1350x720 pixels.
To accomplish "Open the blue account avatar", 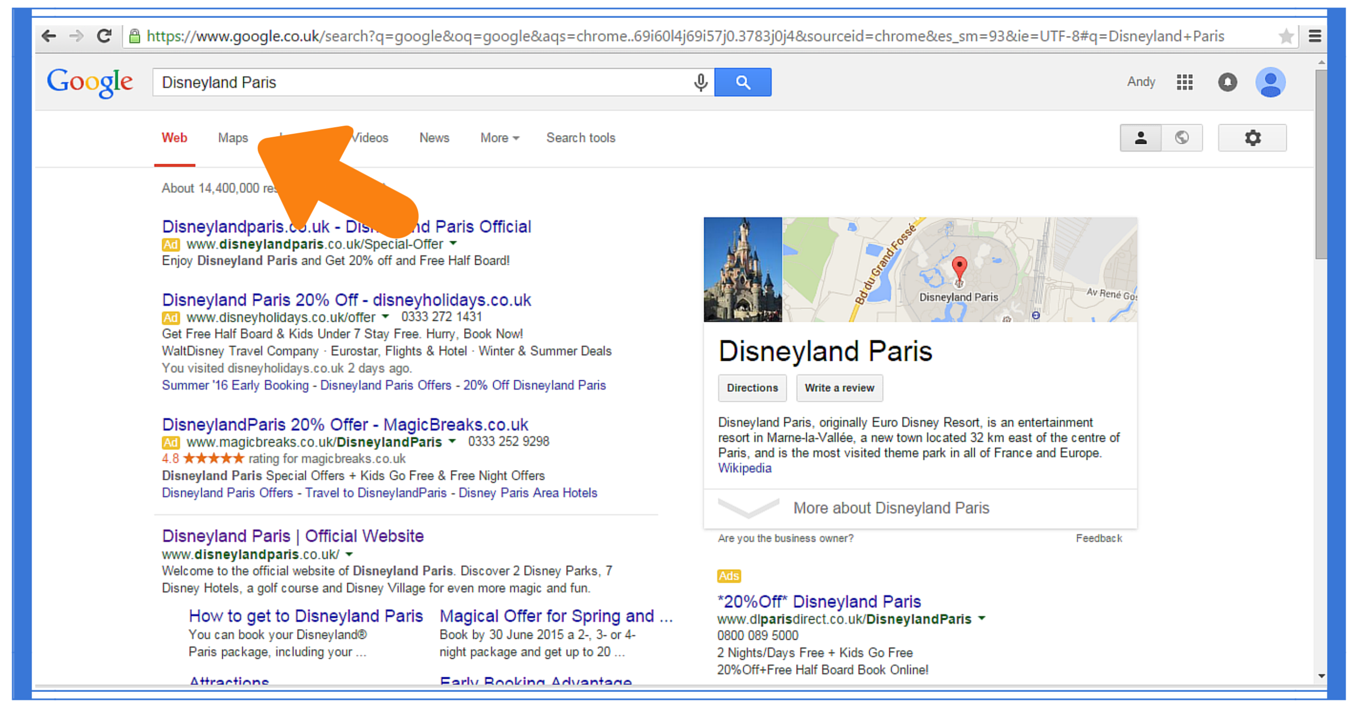I will [1270, 83].
